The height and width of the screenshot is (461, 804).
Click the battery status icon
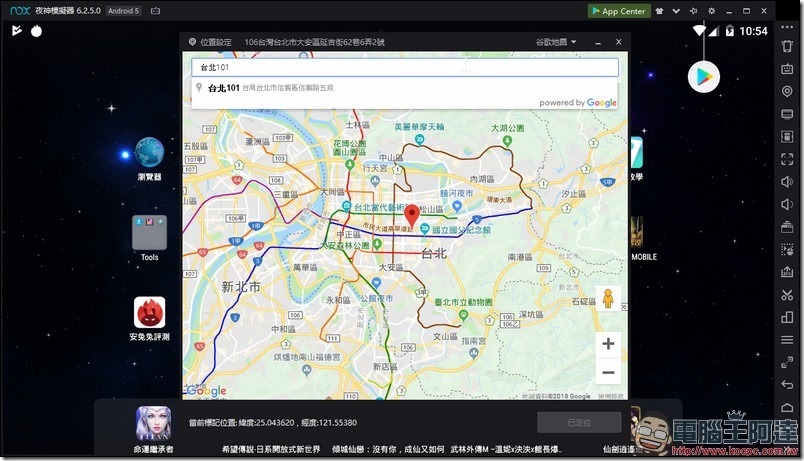click(x=729, y=31)
